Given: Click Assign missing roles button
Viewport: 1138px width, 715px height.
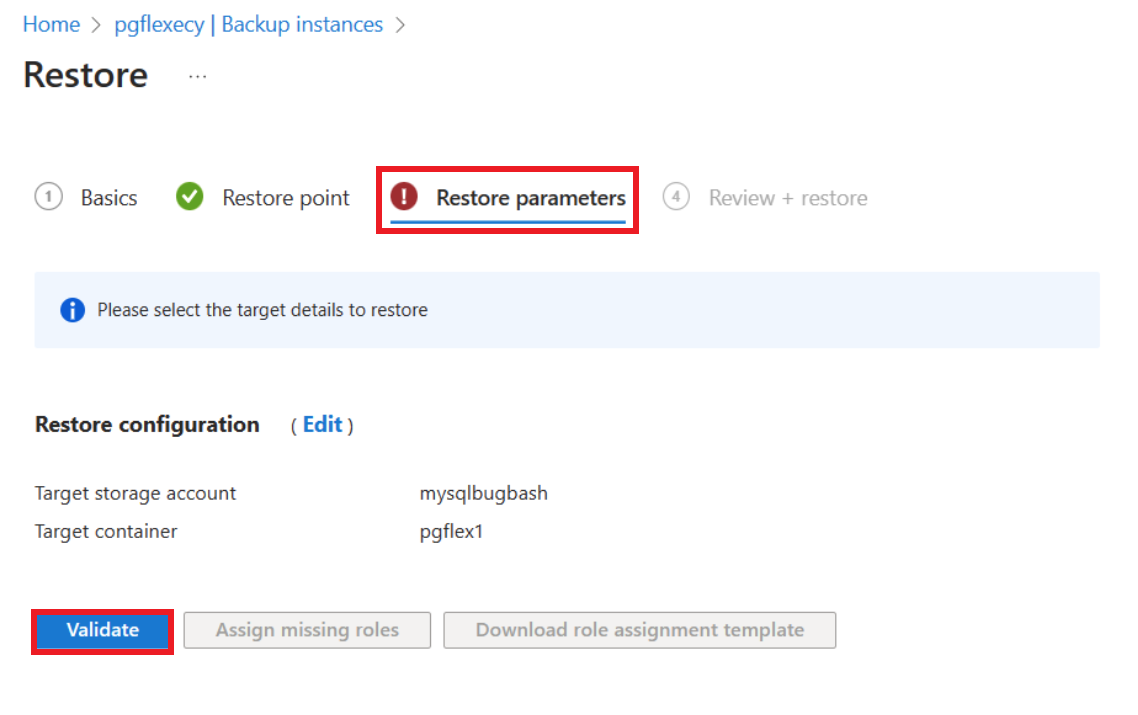Looking at the screenshot, I should point(307,630).
